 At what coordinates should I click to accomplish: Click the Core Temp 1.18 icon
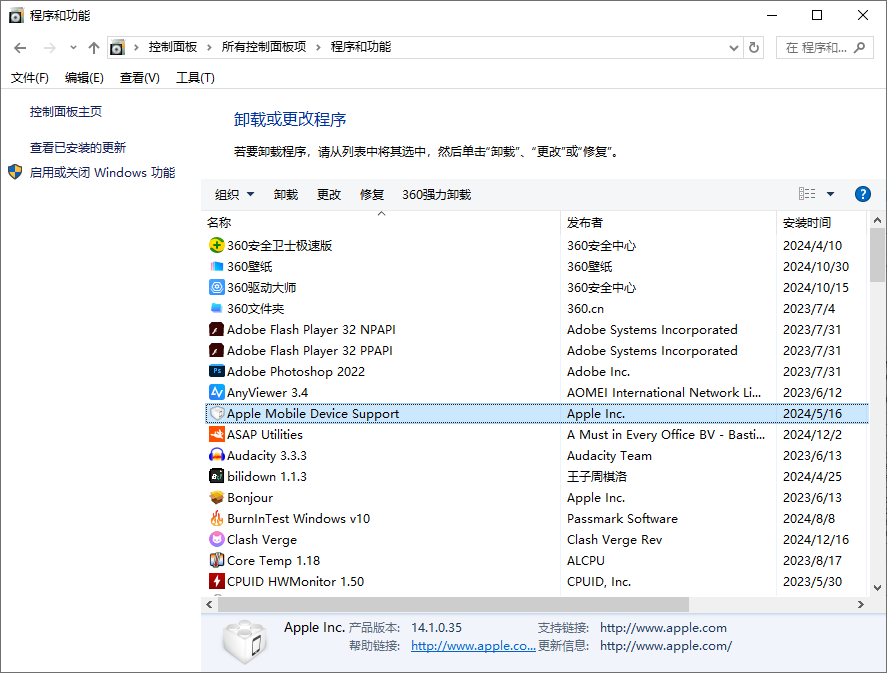coord(216,560)
